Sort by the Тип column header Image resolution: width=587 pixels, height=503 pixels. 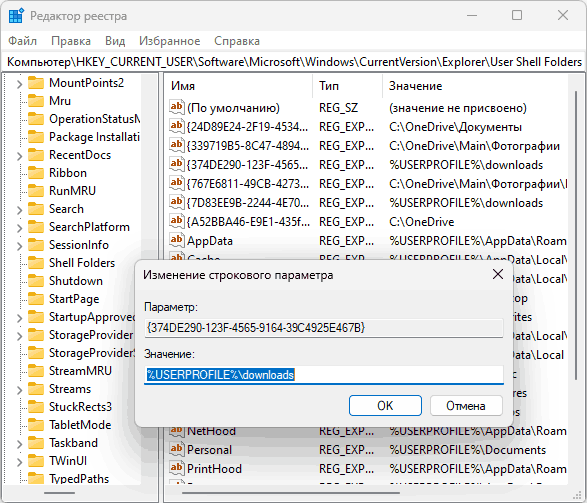(347, 86)
